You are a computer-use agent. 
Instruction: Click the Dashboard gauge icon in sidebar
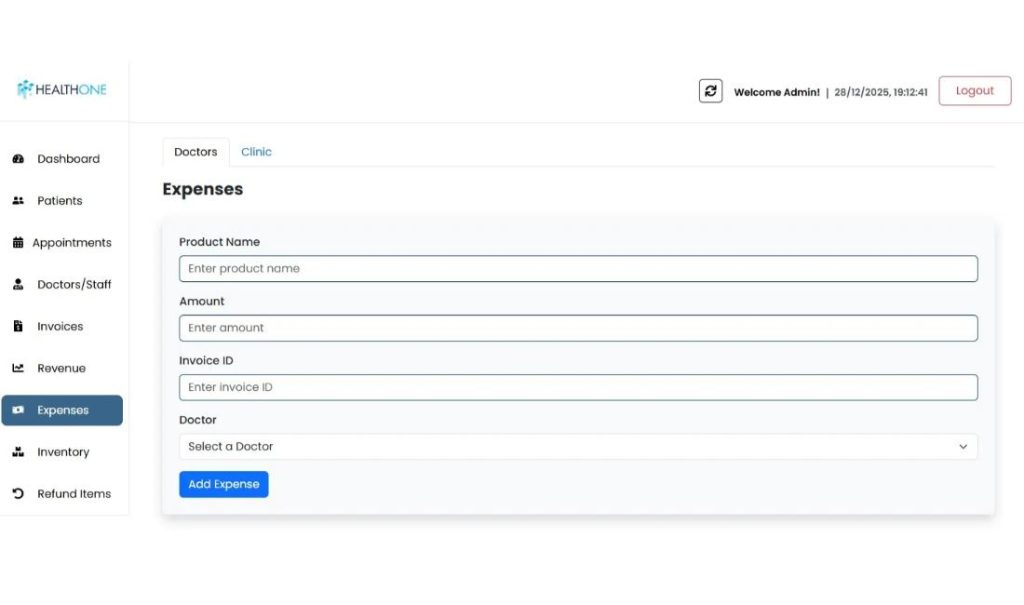[x=18, y=159]
